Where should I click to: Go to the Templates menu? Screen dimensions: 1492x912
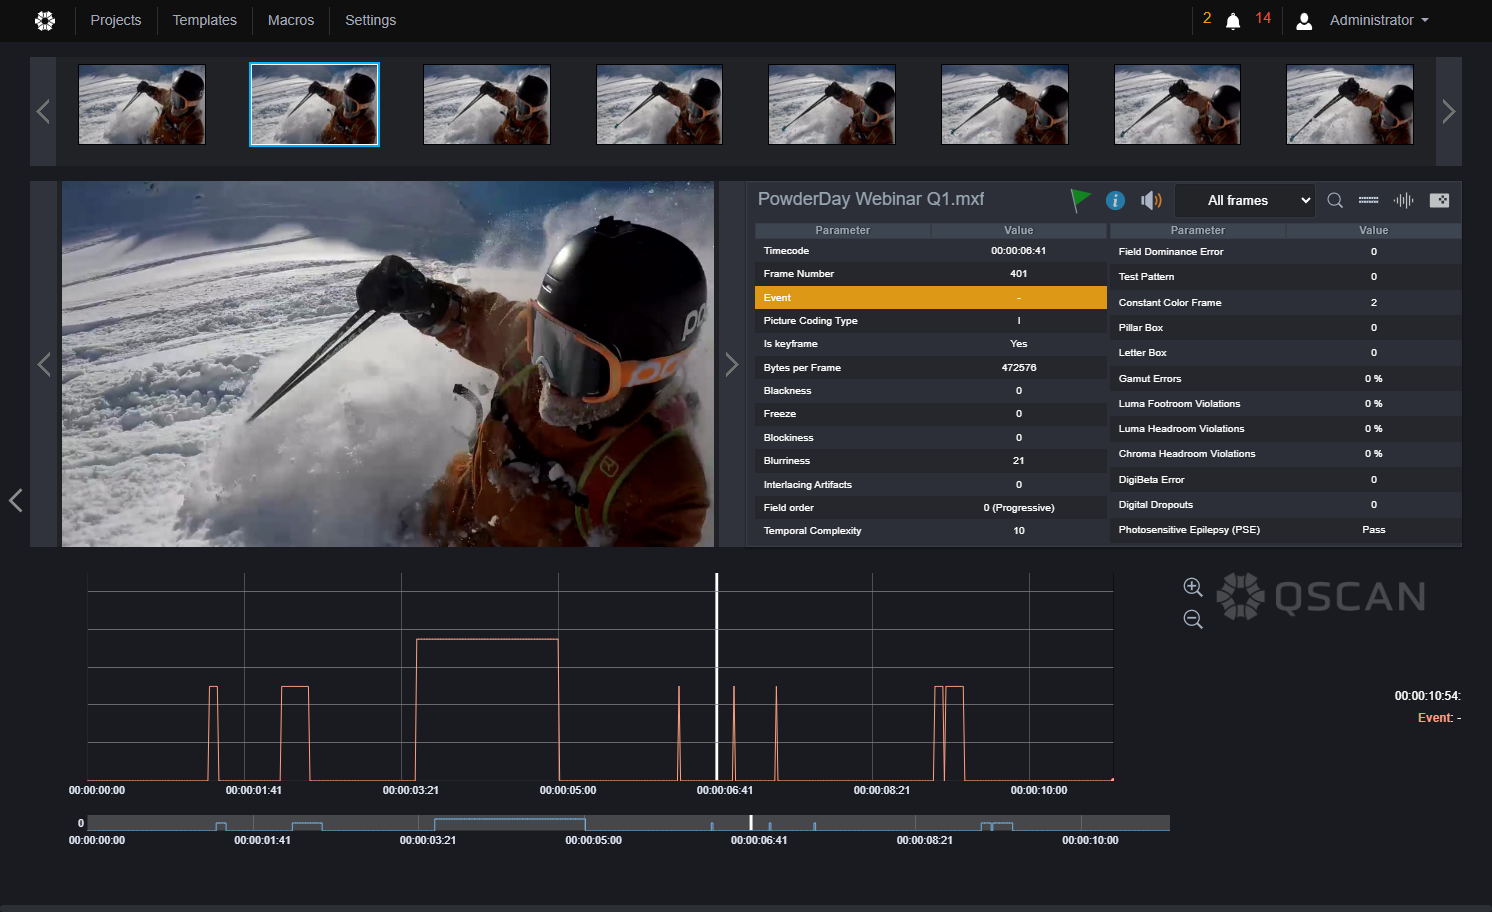pyautogui.click(x=205, y=20)
